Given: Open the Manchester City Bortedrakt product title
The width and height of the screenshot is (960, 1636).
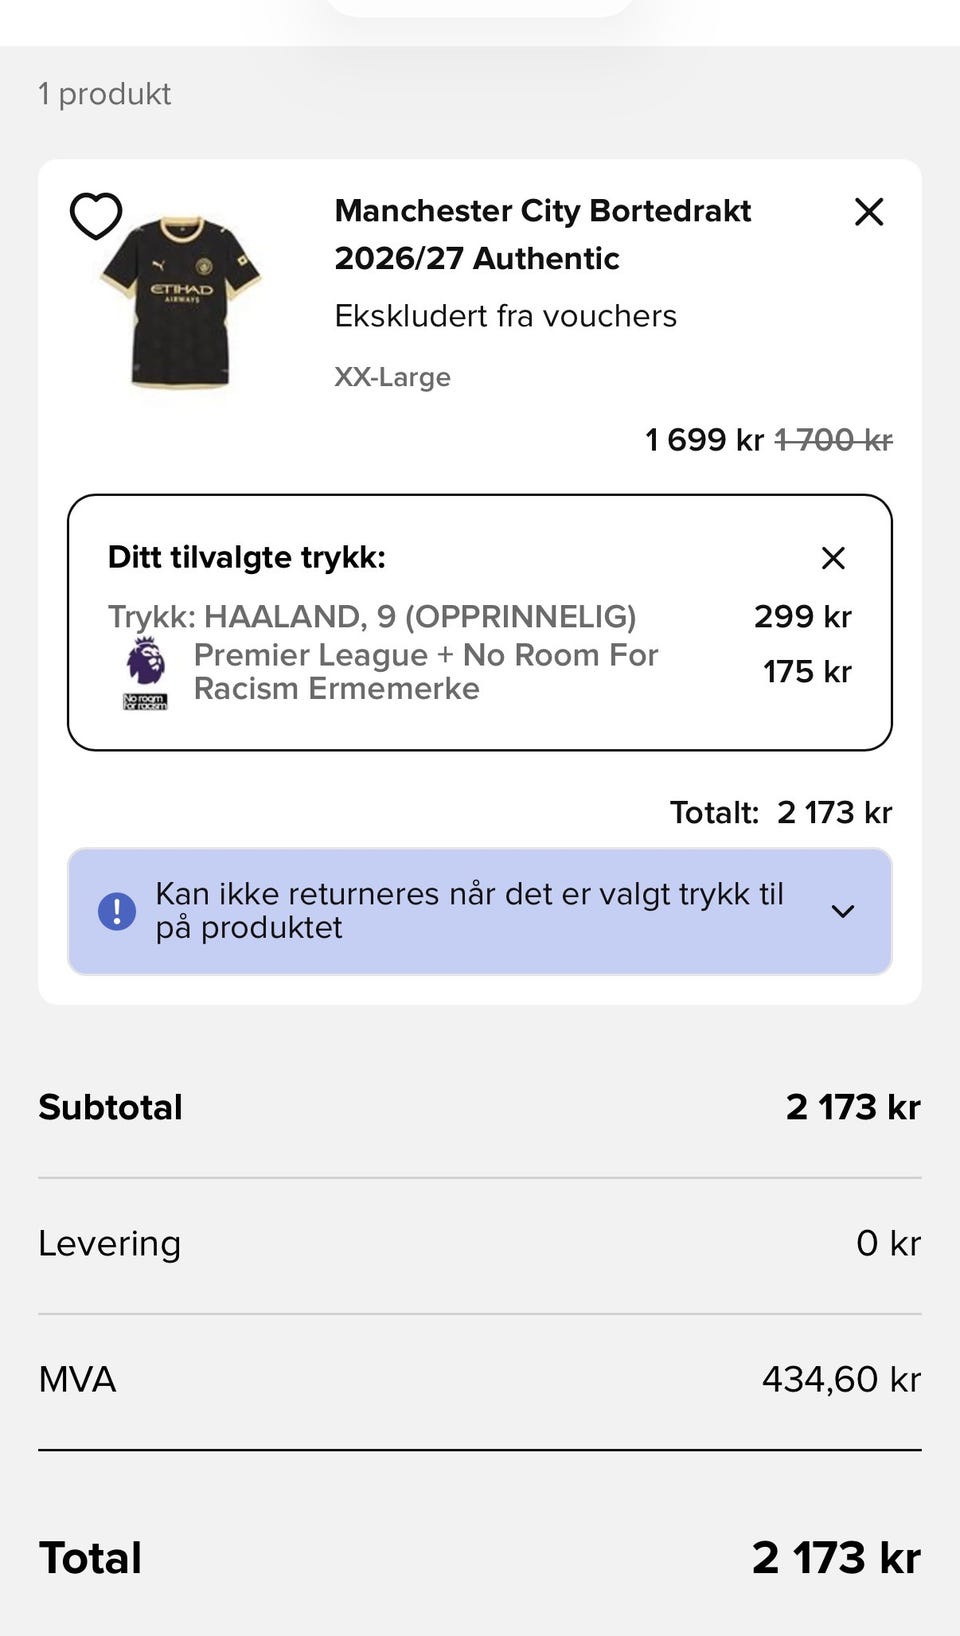Looking at the screenshot, I should point(543,234).
